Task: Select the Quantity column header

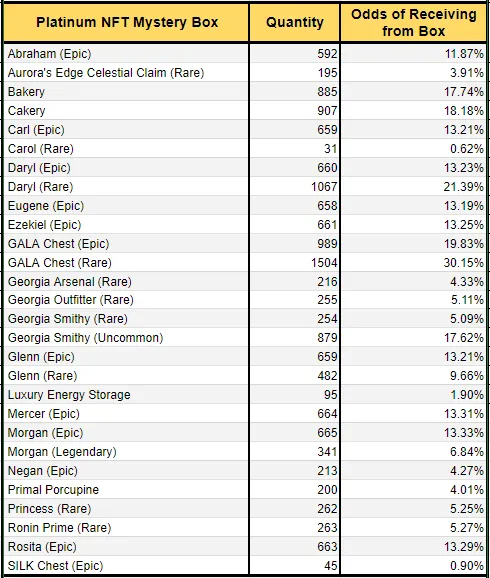Action: (294, 22)
